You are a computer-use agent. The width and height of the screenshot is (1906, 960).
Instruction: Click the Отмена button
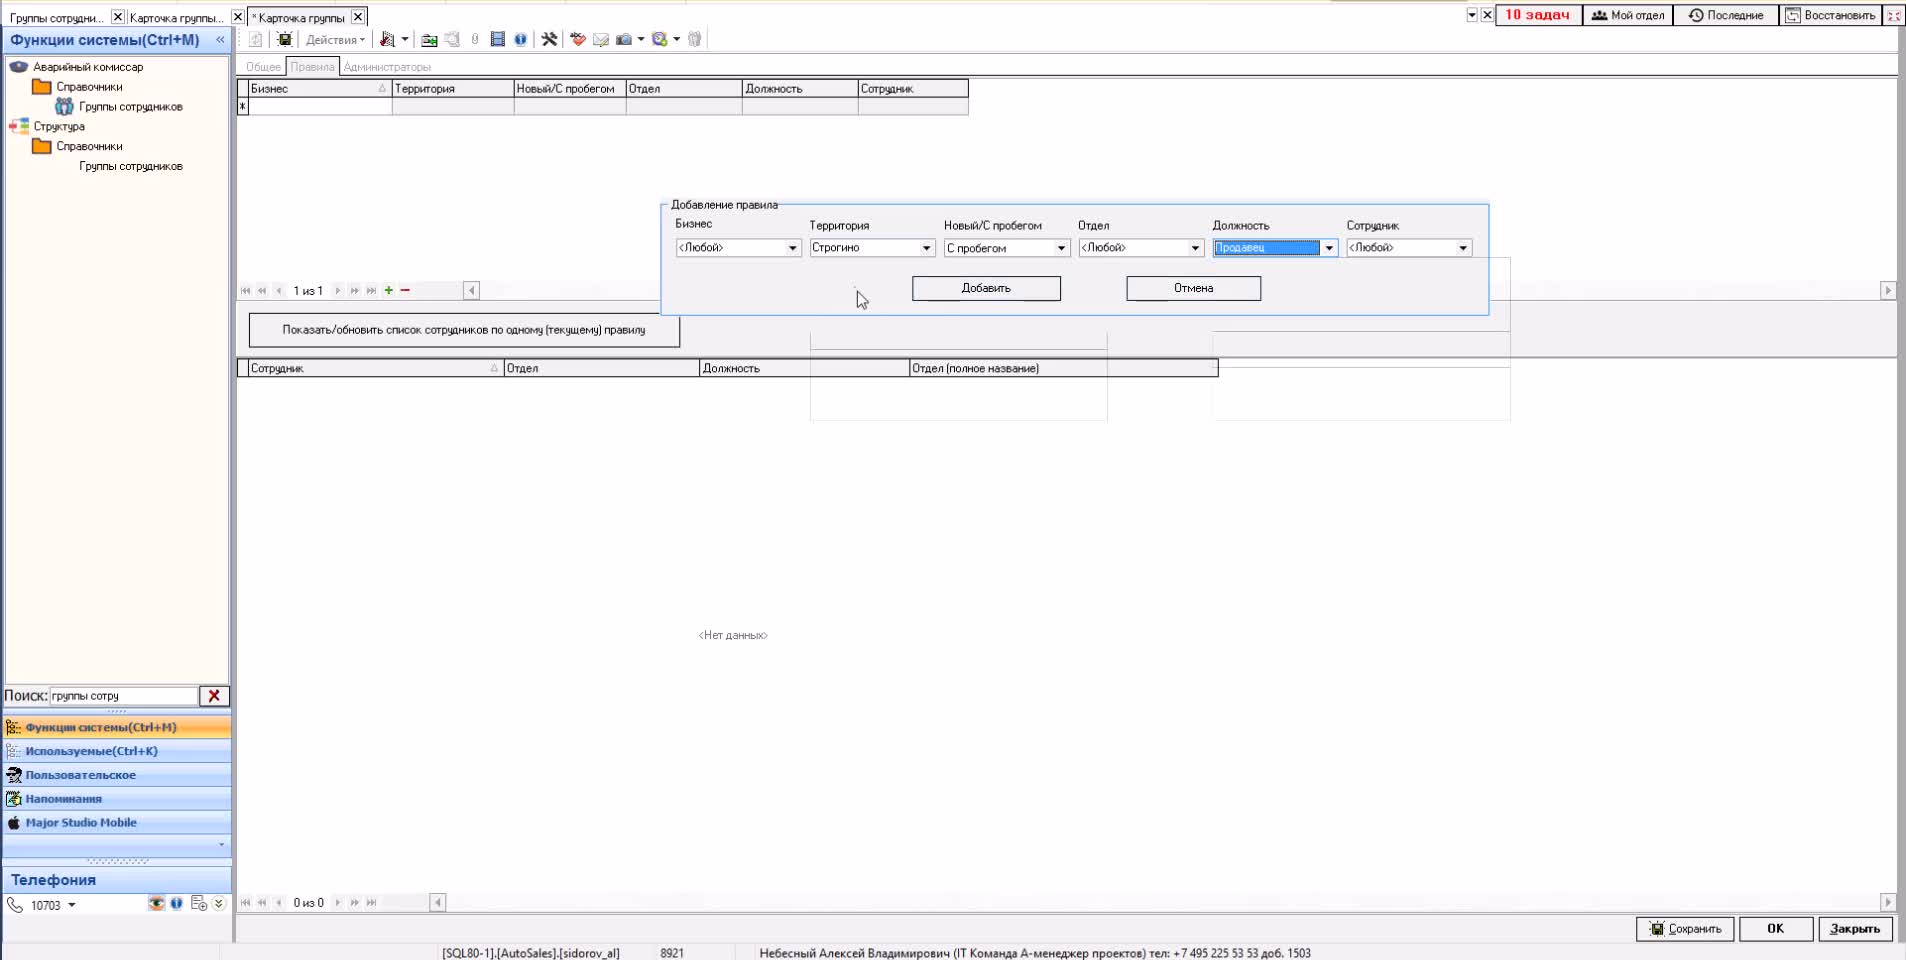[x=1193, y=288]
